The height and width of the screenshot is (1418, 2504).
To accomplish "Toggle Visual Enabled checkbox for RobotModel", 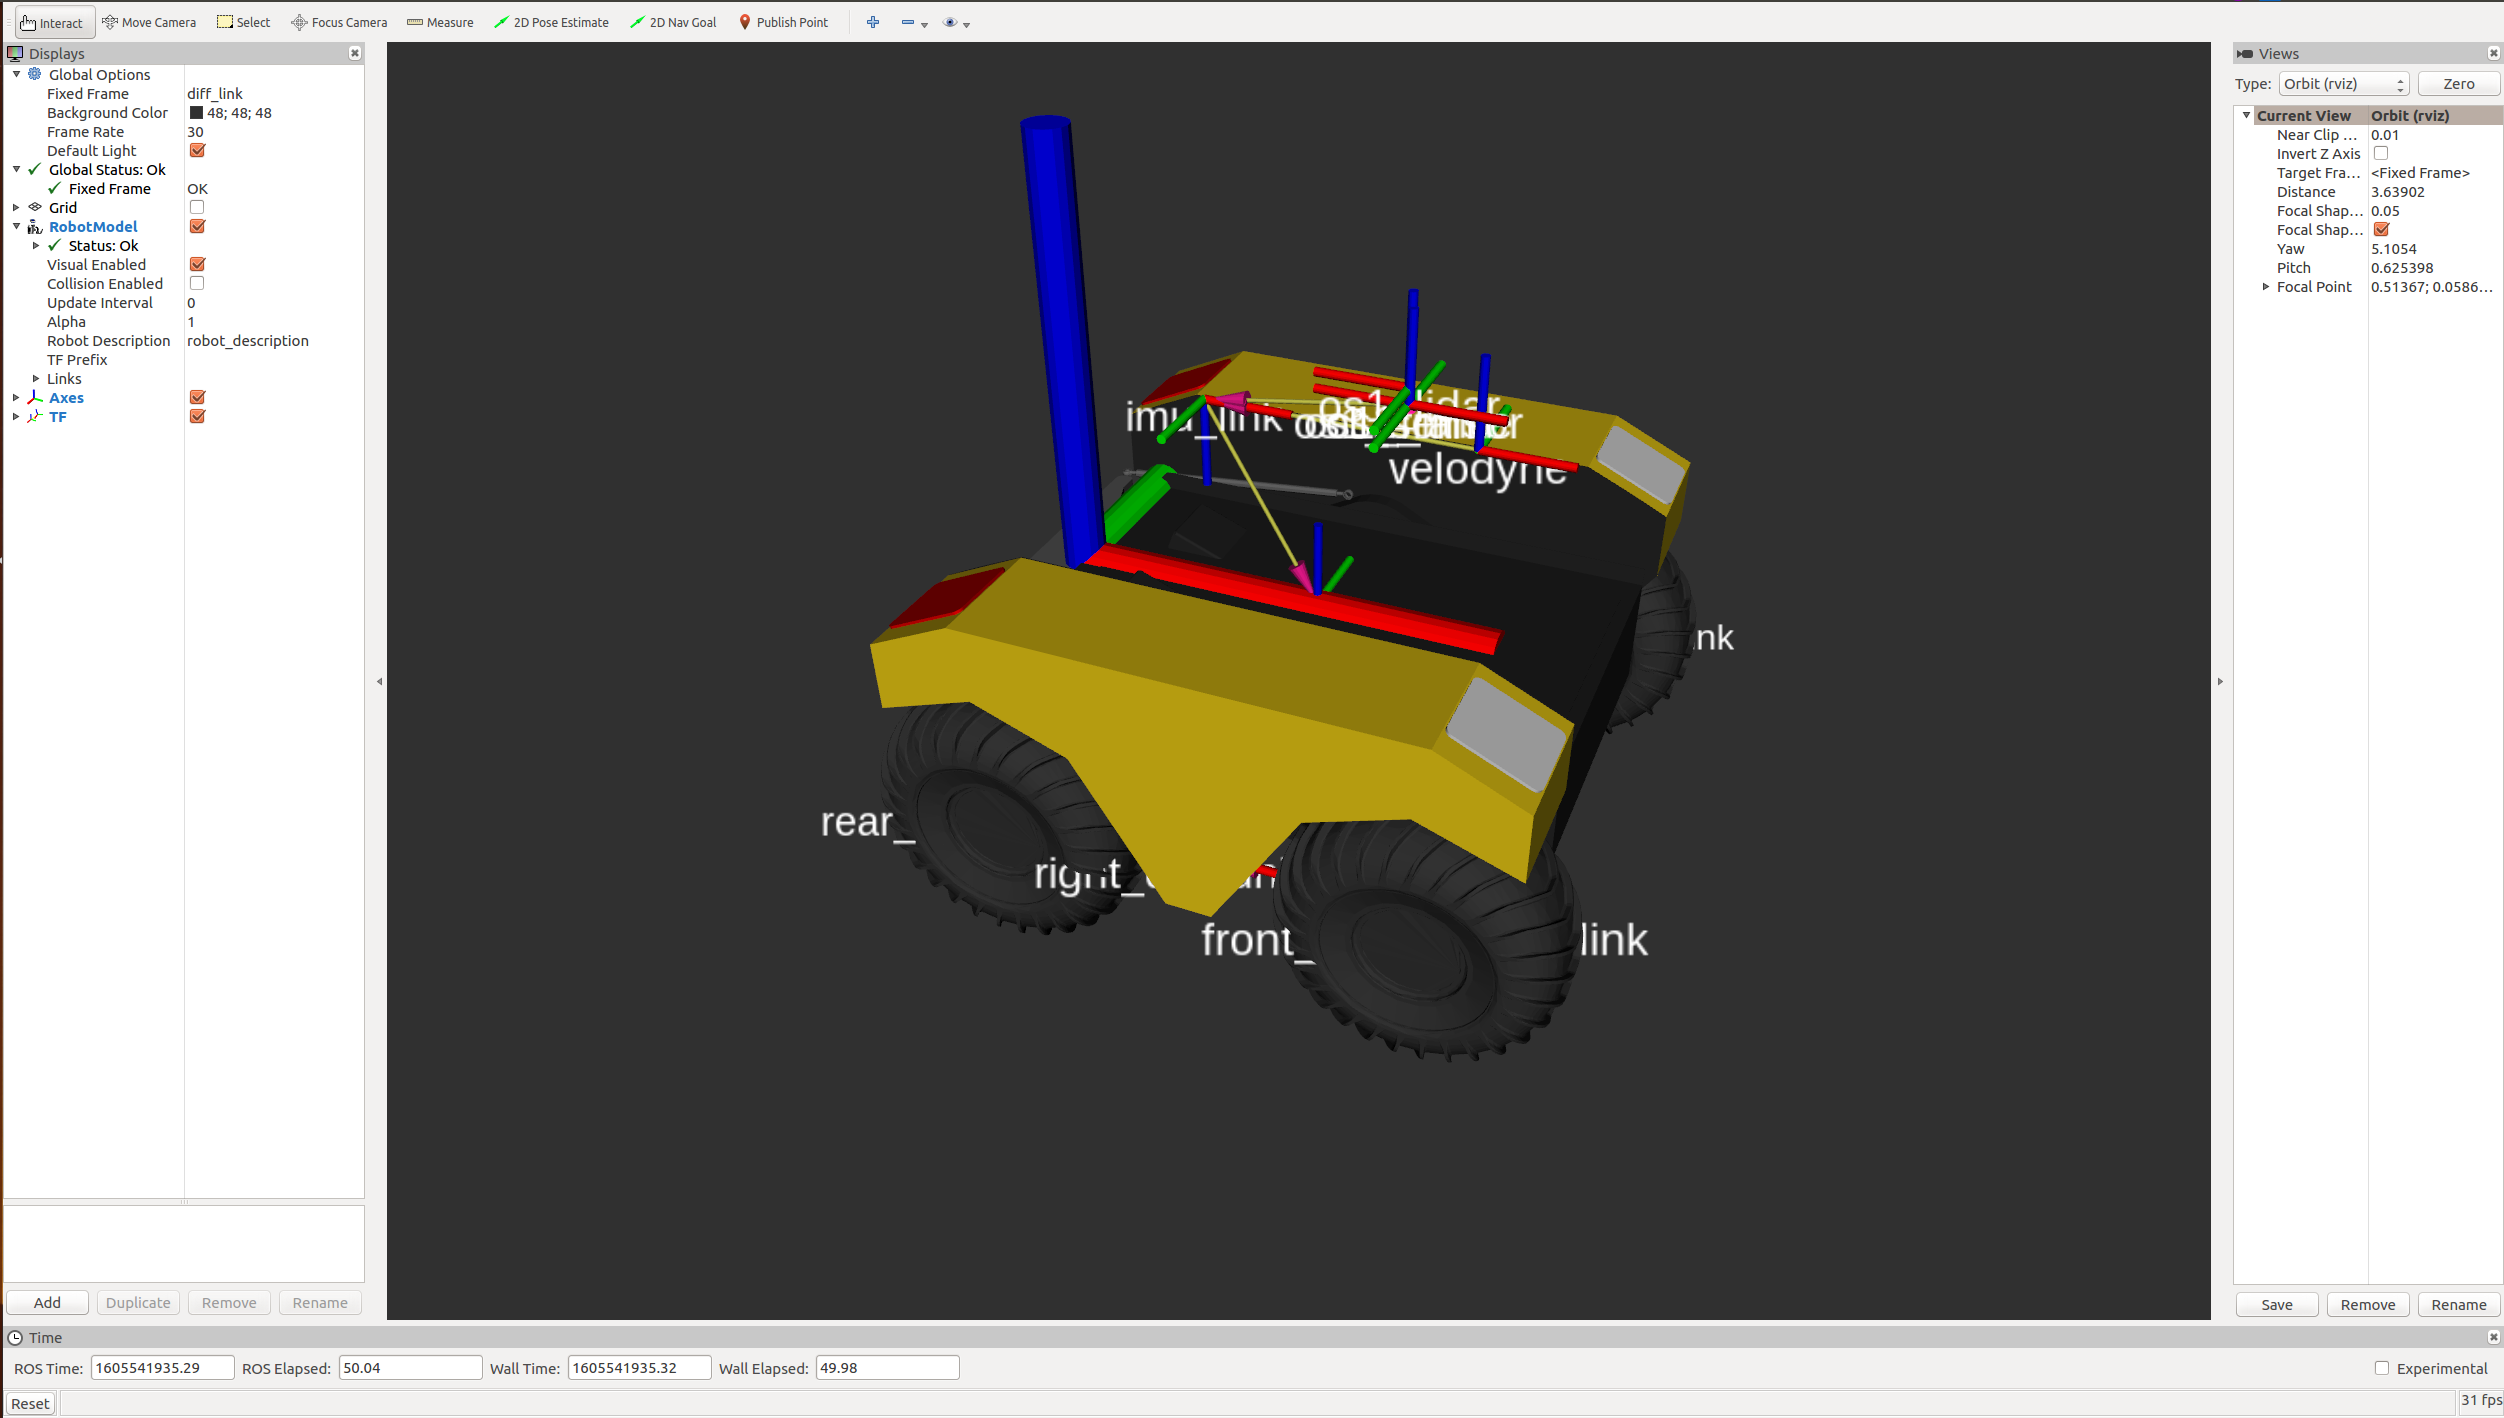I will (198, 265).
